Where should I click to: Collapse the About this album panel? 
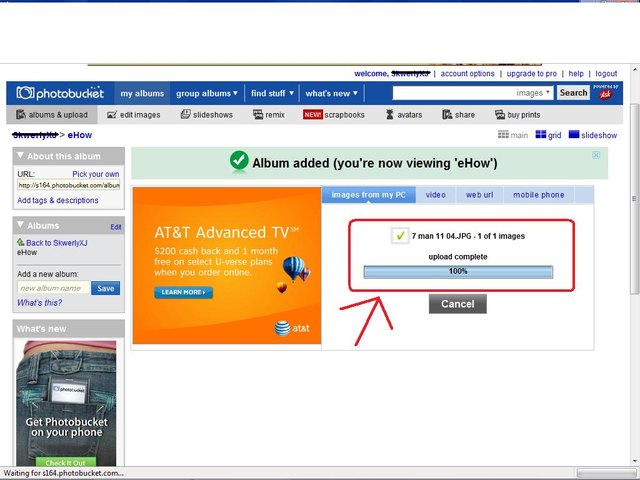coord(20,156)
